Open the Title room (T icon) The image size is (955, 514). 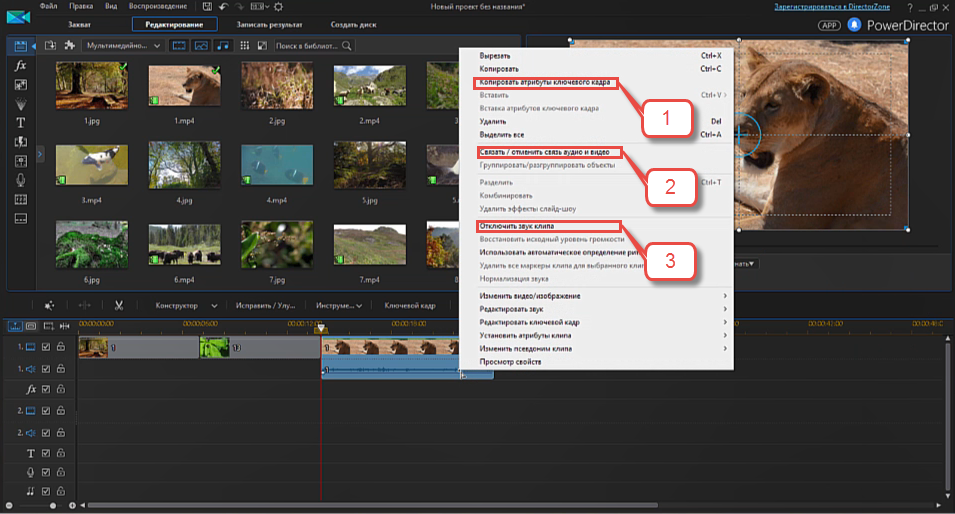(x=20, y=122)
